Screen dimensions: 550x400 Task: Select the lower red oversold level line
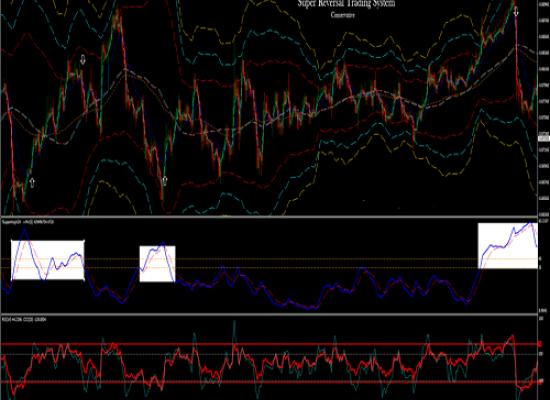(269, 382)
